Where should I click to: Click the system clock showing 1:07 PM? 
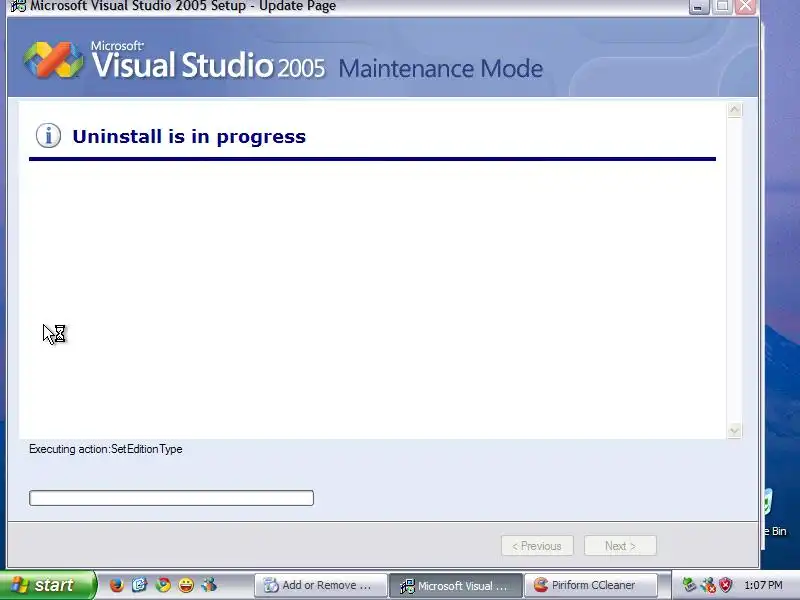tap(763, 585)
